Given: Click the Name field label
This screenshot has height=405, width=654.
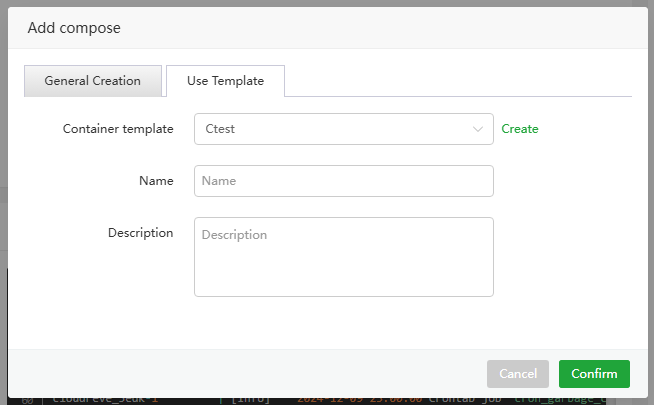Looking at the screenshot, I should pos(156,181).
